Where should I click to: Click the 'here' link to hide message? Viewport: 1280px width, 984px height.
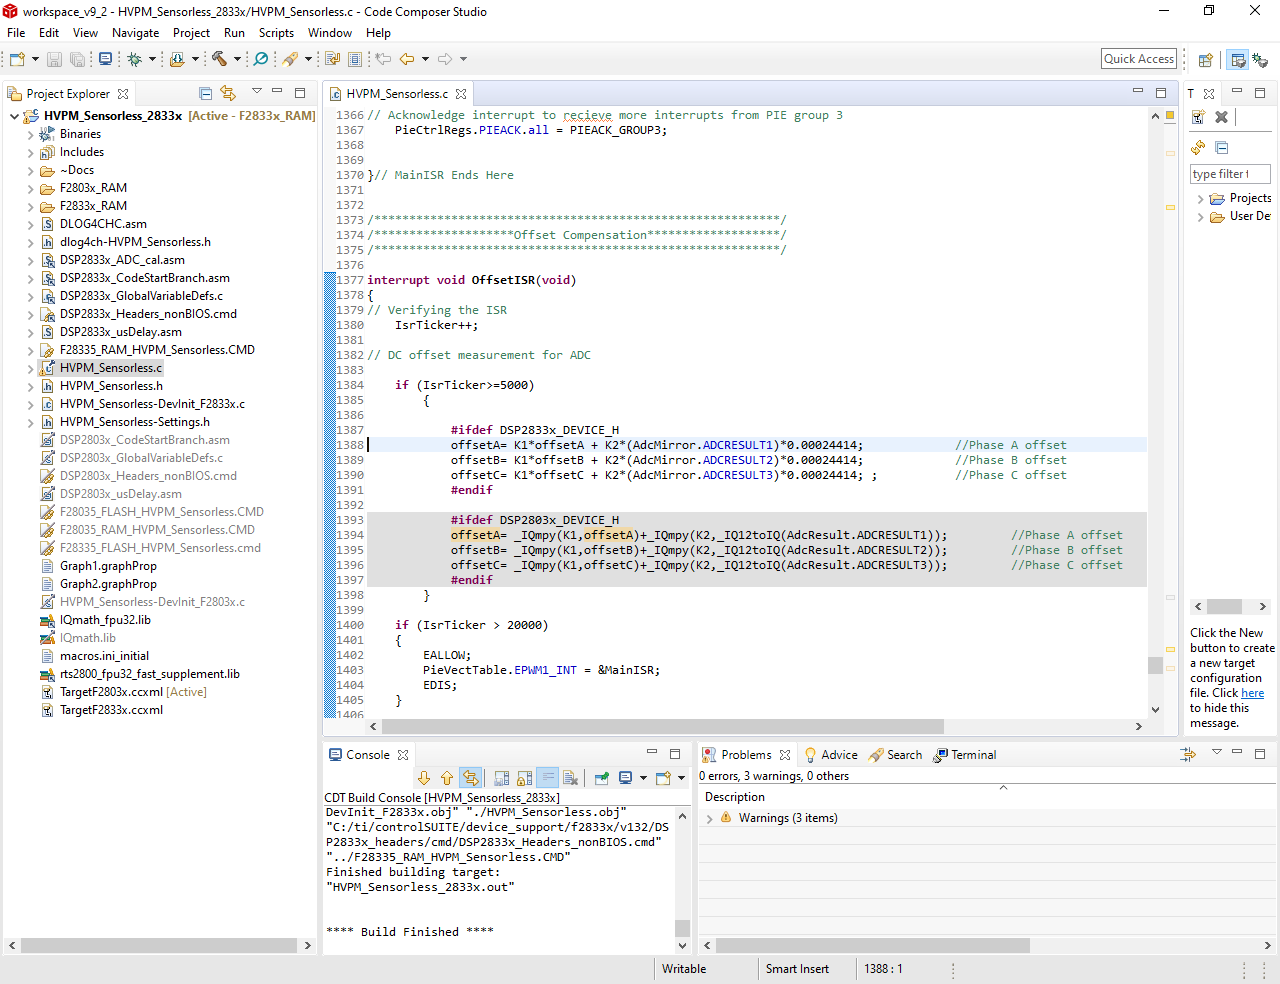pyautogui.click(x=1252, y=693)
